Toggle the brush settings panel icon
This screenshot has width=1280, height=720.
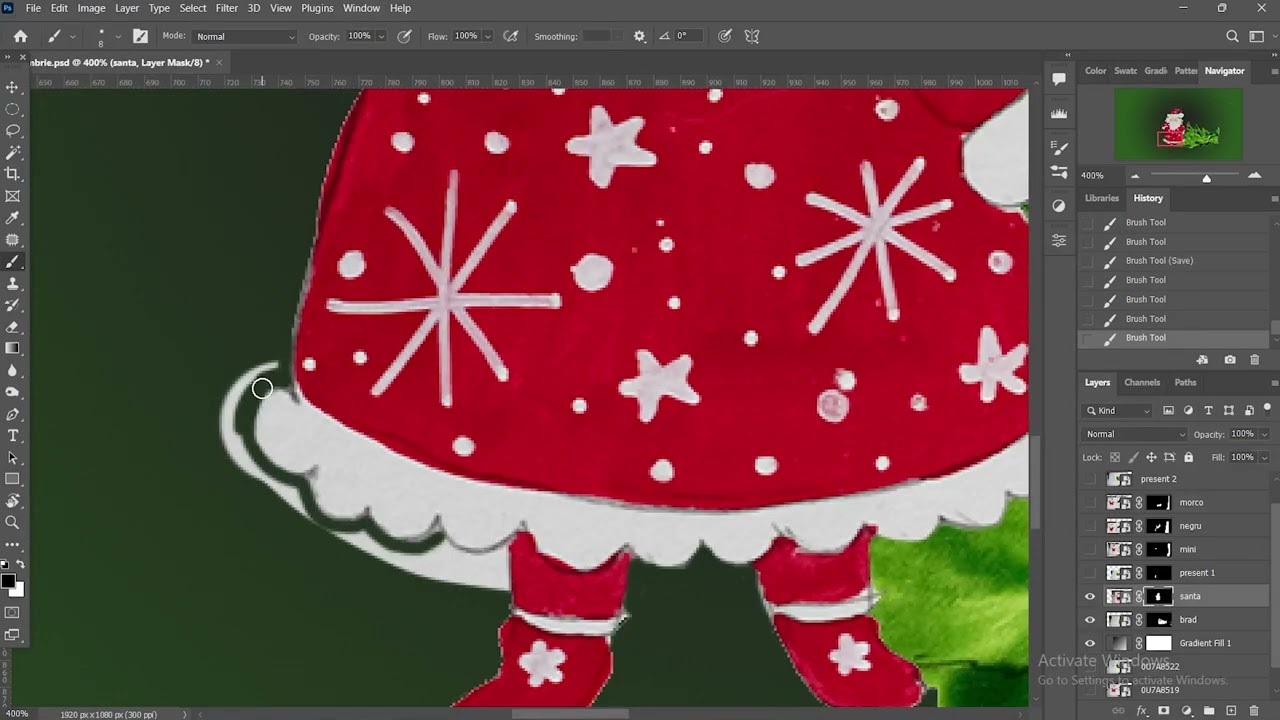click(140, 36)
